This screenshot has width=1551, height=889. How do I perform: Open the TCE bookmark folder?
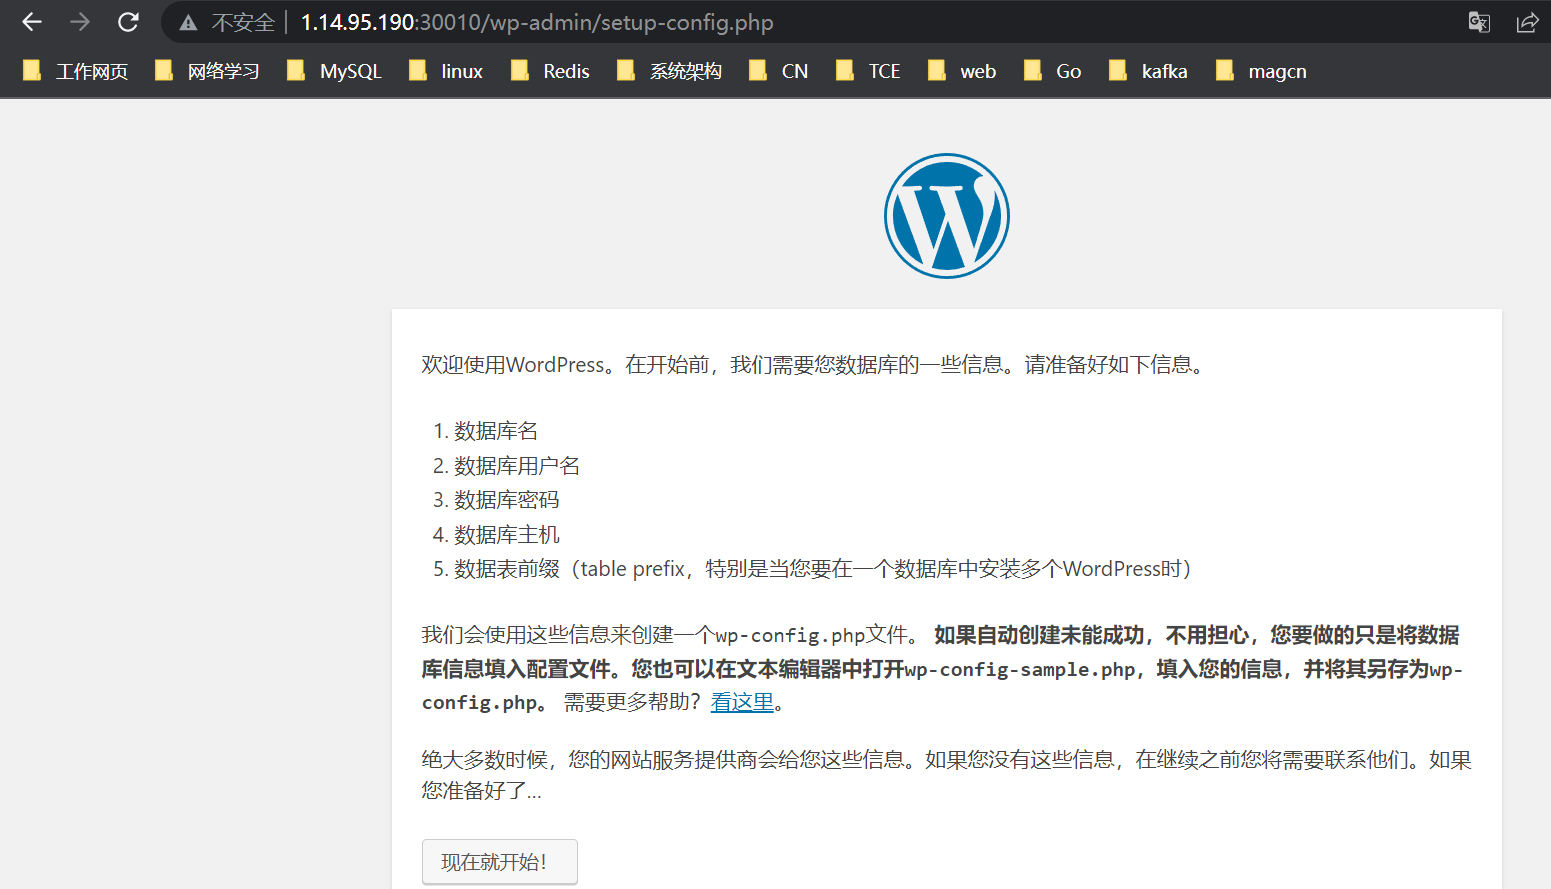pyautogui.click(x=868, y=71)
